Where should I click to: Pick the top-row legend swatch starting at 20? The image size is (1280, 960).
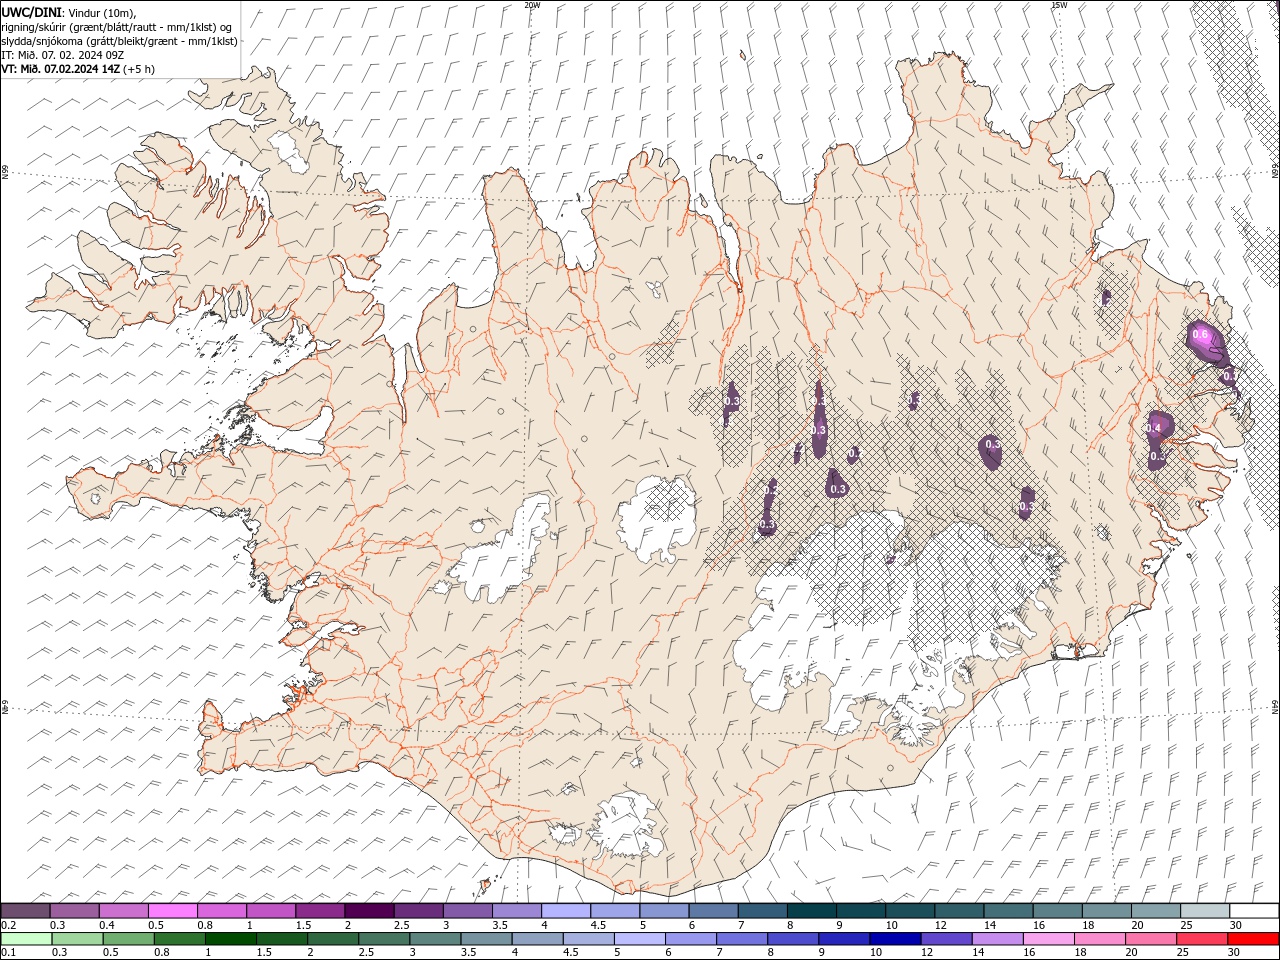[x=1156, y=911]
